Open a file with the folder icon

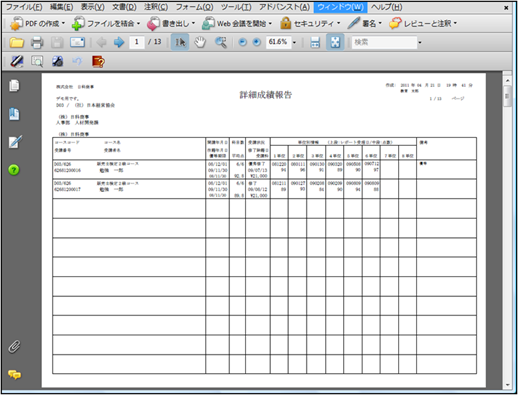[16, 42]
